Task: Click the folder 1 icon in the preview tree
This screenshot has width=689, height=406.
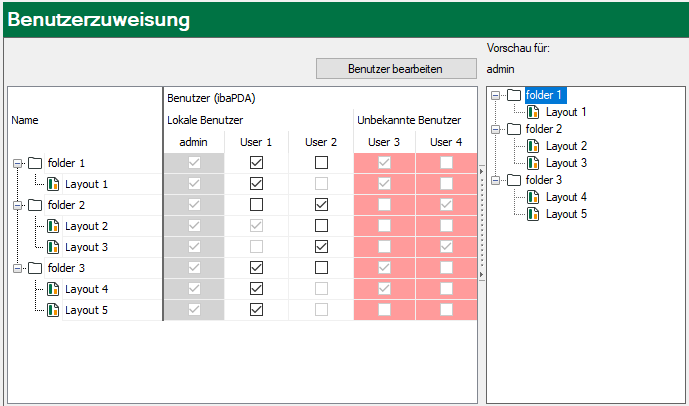Action: (x=514, y=95)
